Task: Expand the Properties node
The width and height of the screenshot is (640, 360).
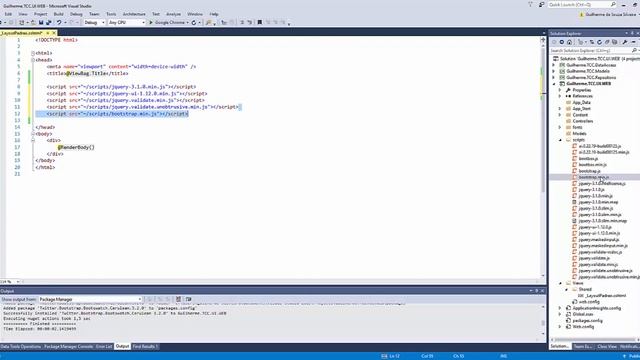Action: pyautogui.click(x=560, y=90)
